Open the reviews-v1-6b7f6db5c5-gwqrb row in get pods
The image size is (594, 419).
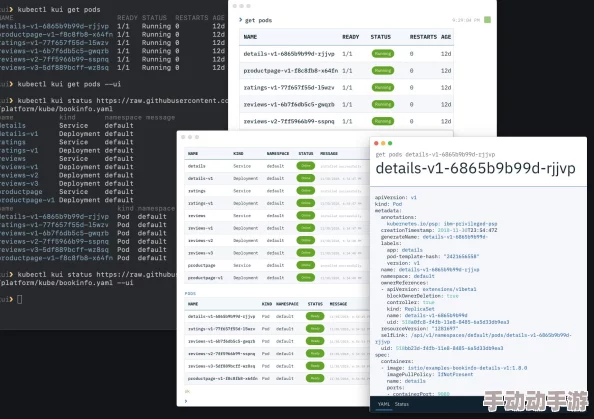click(346, 104)
